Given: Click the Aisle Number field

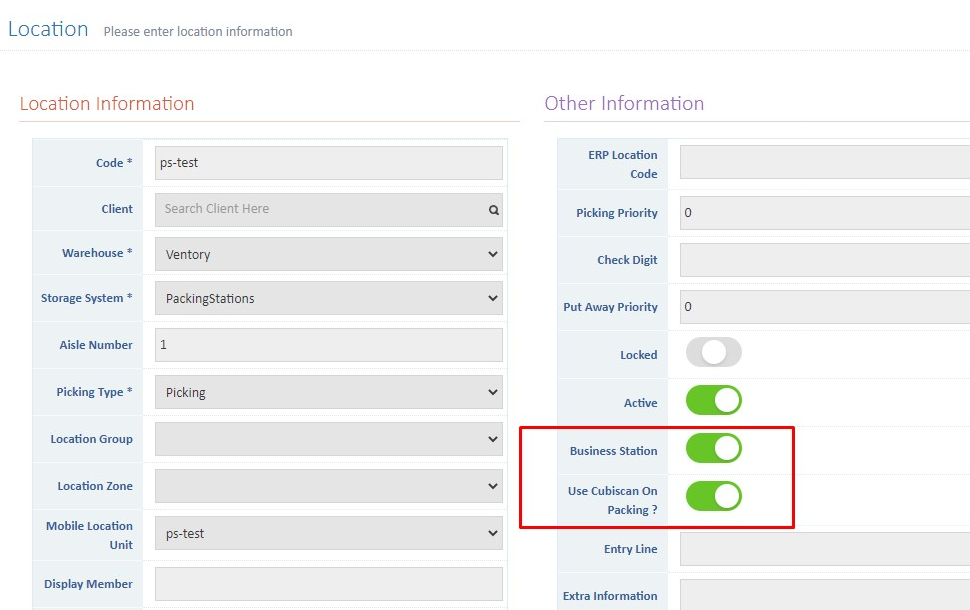Looking at the screenshot, I should pos(328,345).
